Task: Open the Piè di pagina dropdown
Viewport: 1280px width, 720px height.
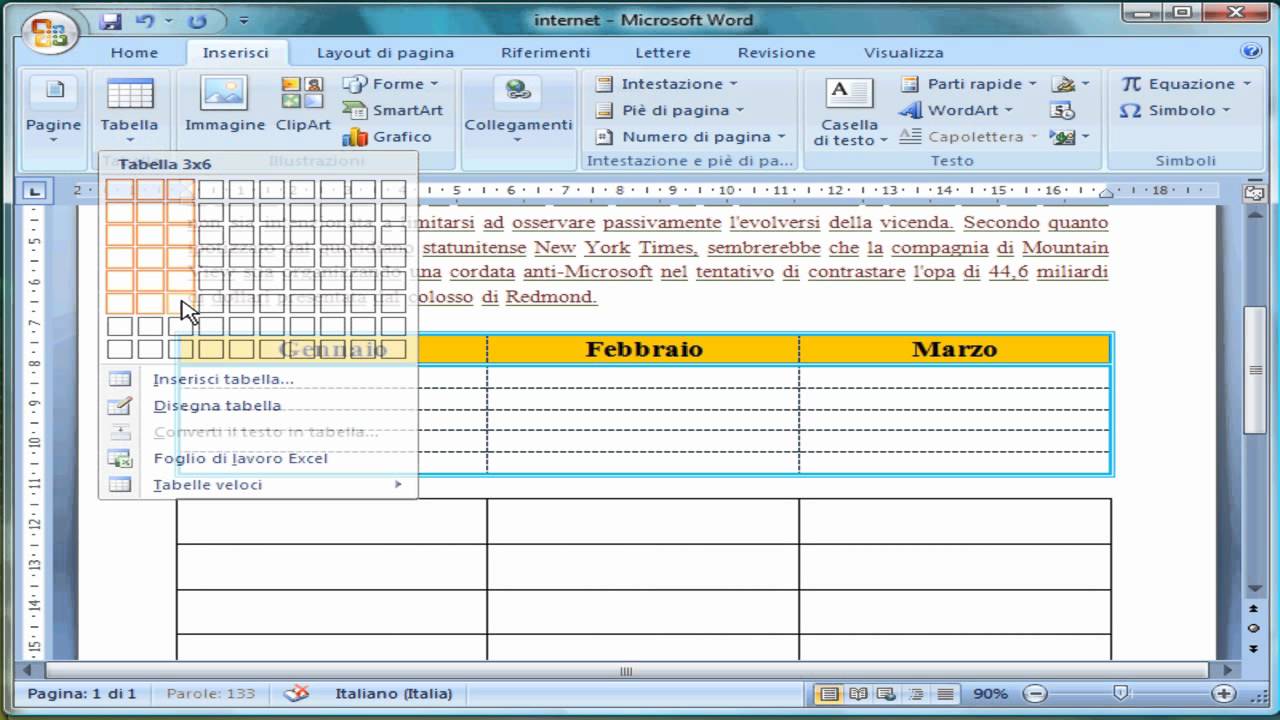Action: click(x=670, y=110)
